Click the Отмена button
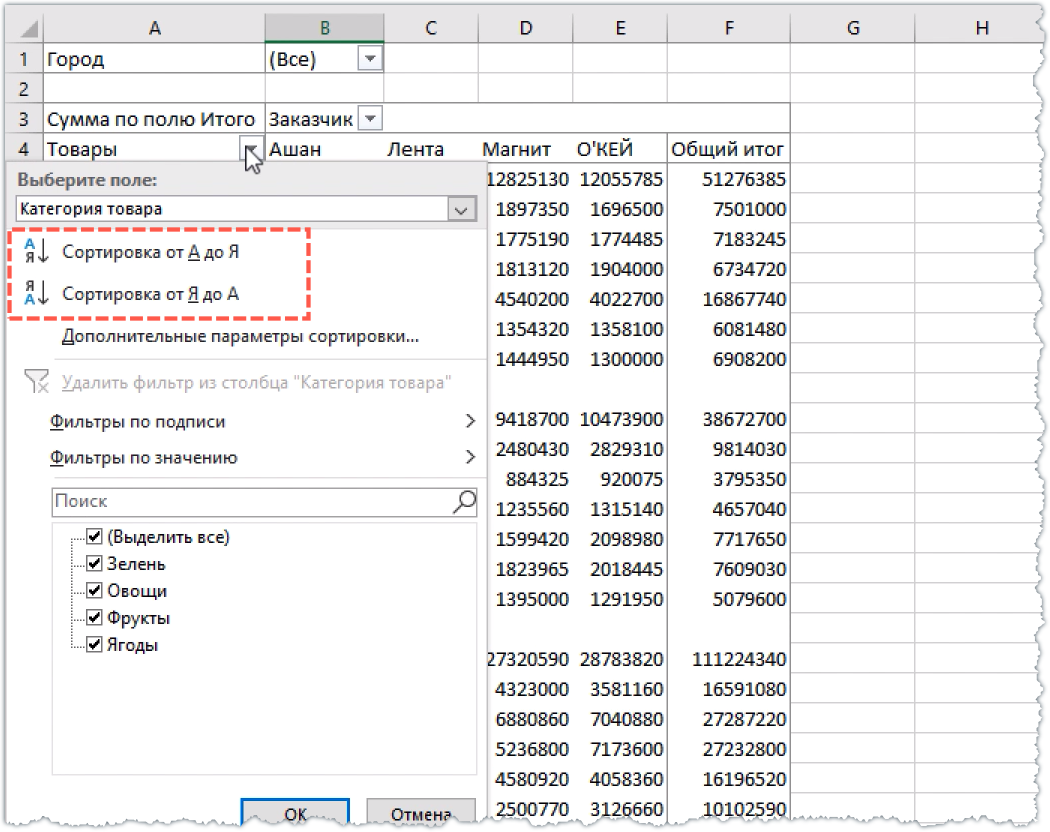This screenshot has height=832, width=1050. point(421,813)
